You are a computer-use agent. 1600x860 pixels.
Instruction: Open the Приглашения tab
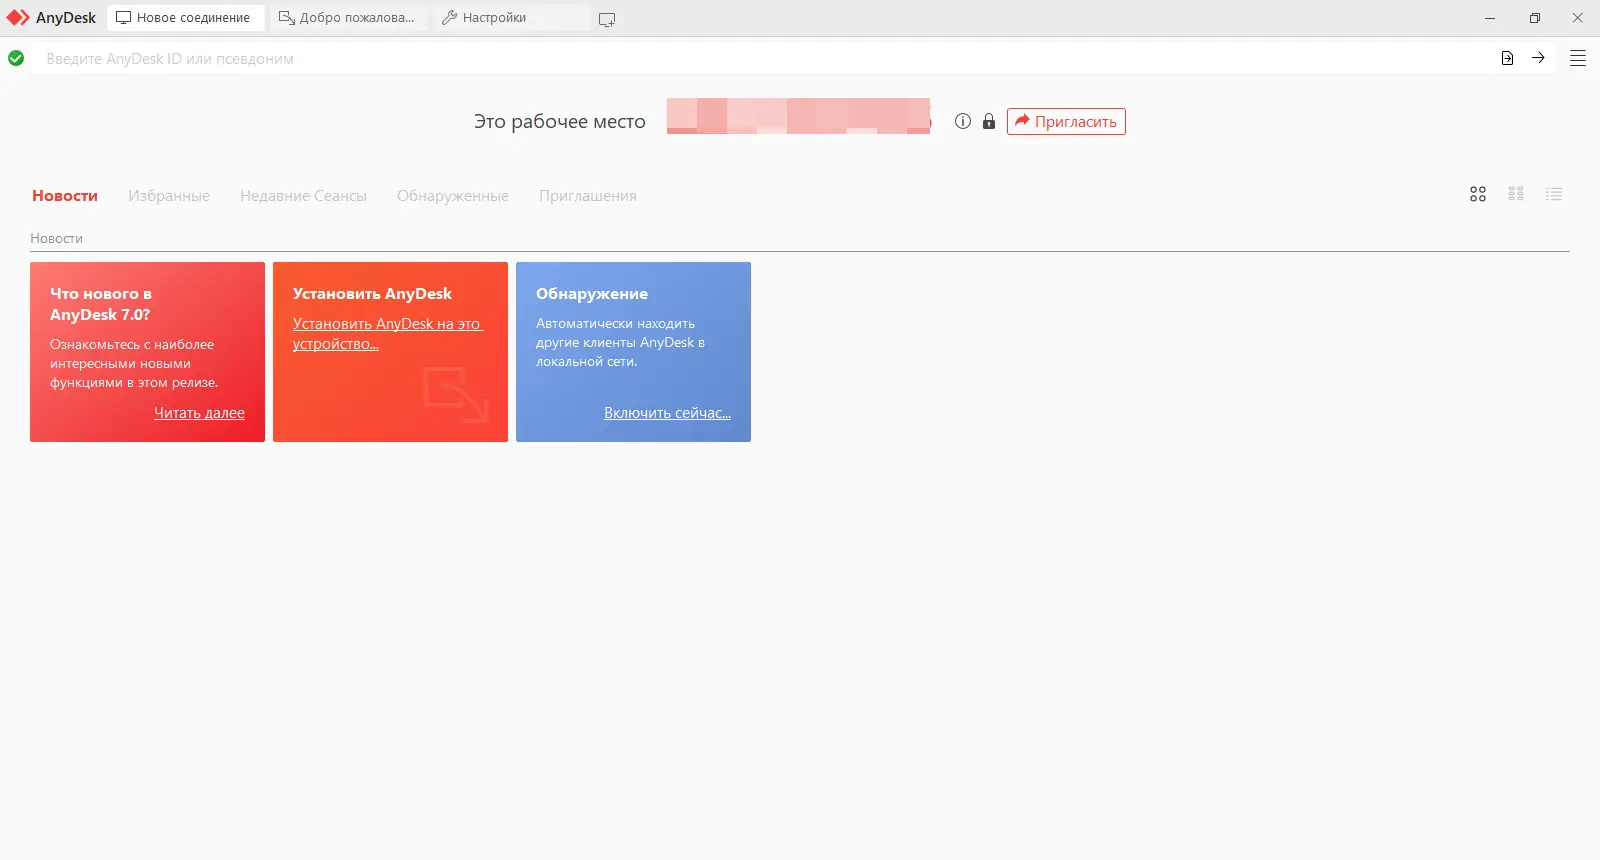588,196
